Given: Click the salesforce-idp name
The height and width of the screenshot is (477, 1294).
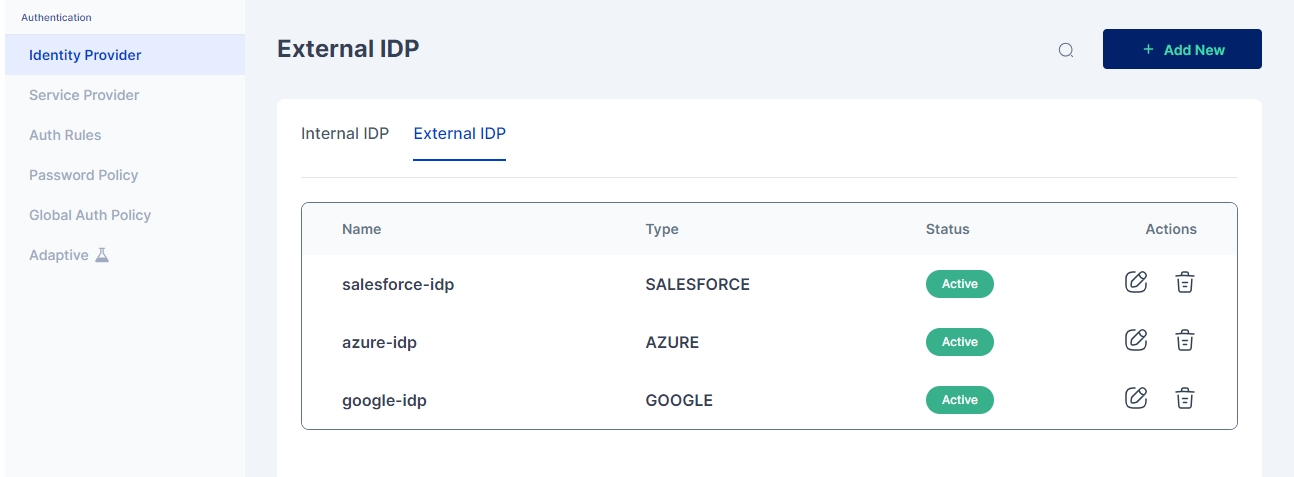Looking at the screenshot, I should click(398, 284).
